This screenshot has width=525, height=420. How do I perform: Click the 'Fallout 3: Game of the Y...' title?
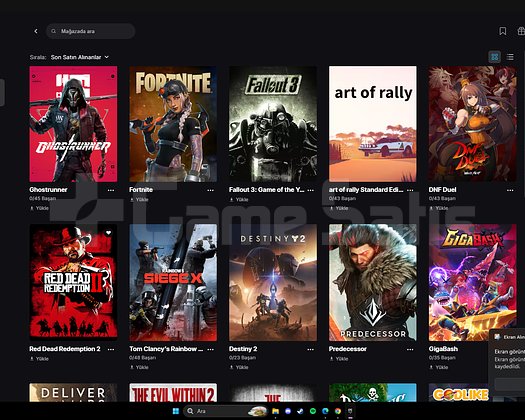(x=267, y=190)
